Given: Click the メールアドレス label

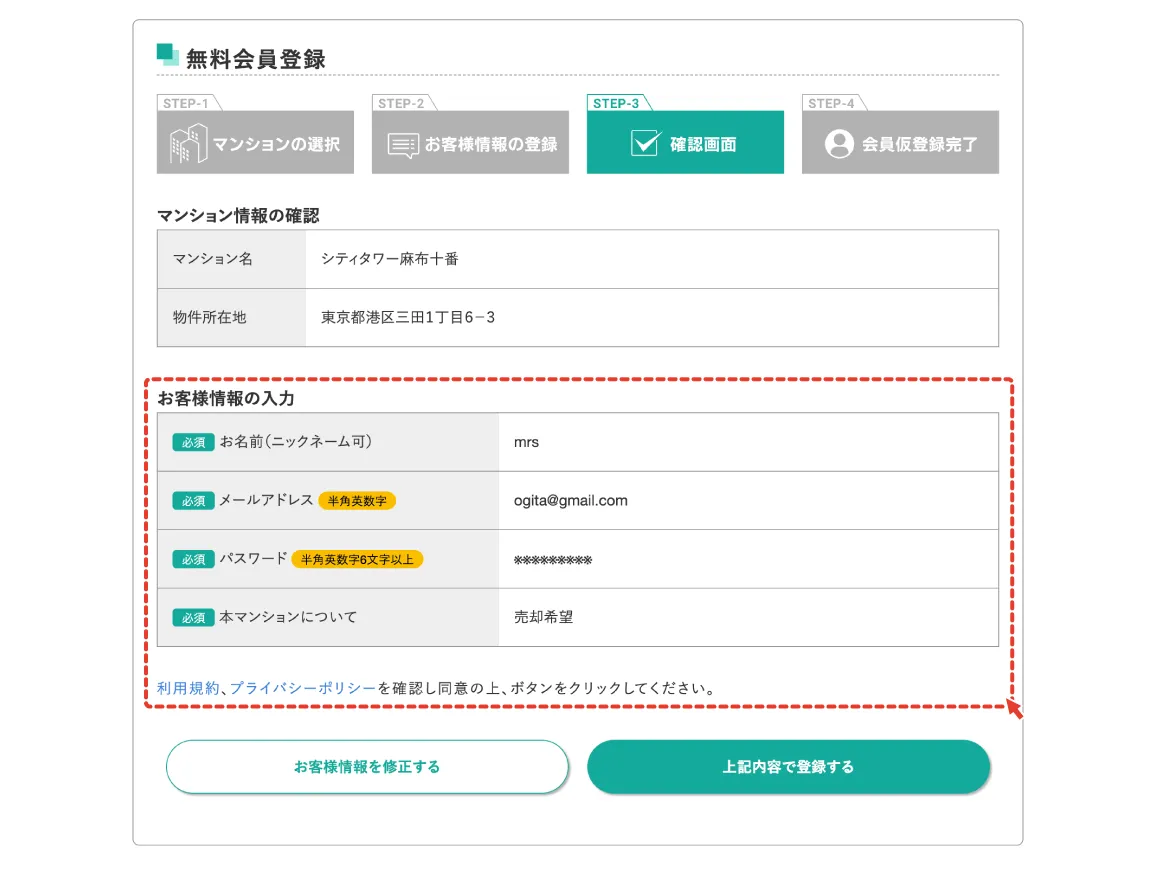Looking at the screenshot, I should point(266,500).
